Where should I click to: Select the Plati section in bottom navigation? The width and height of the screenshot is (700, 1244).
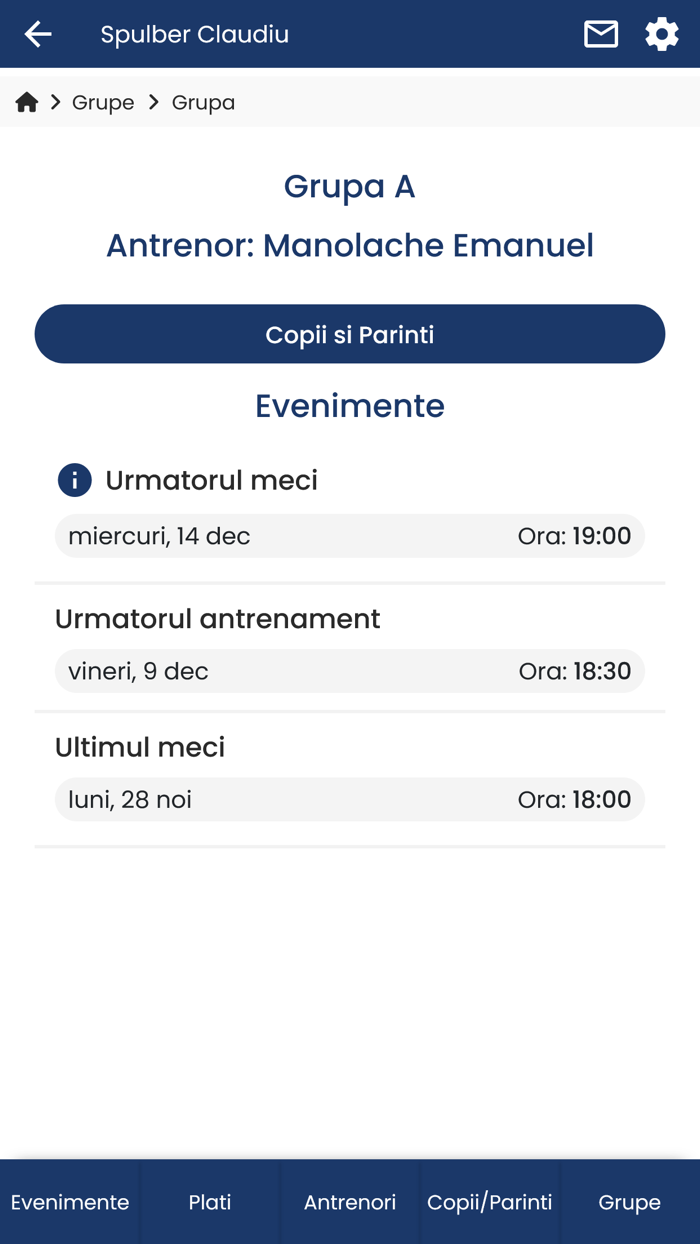click(x=210, y=1203)
